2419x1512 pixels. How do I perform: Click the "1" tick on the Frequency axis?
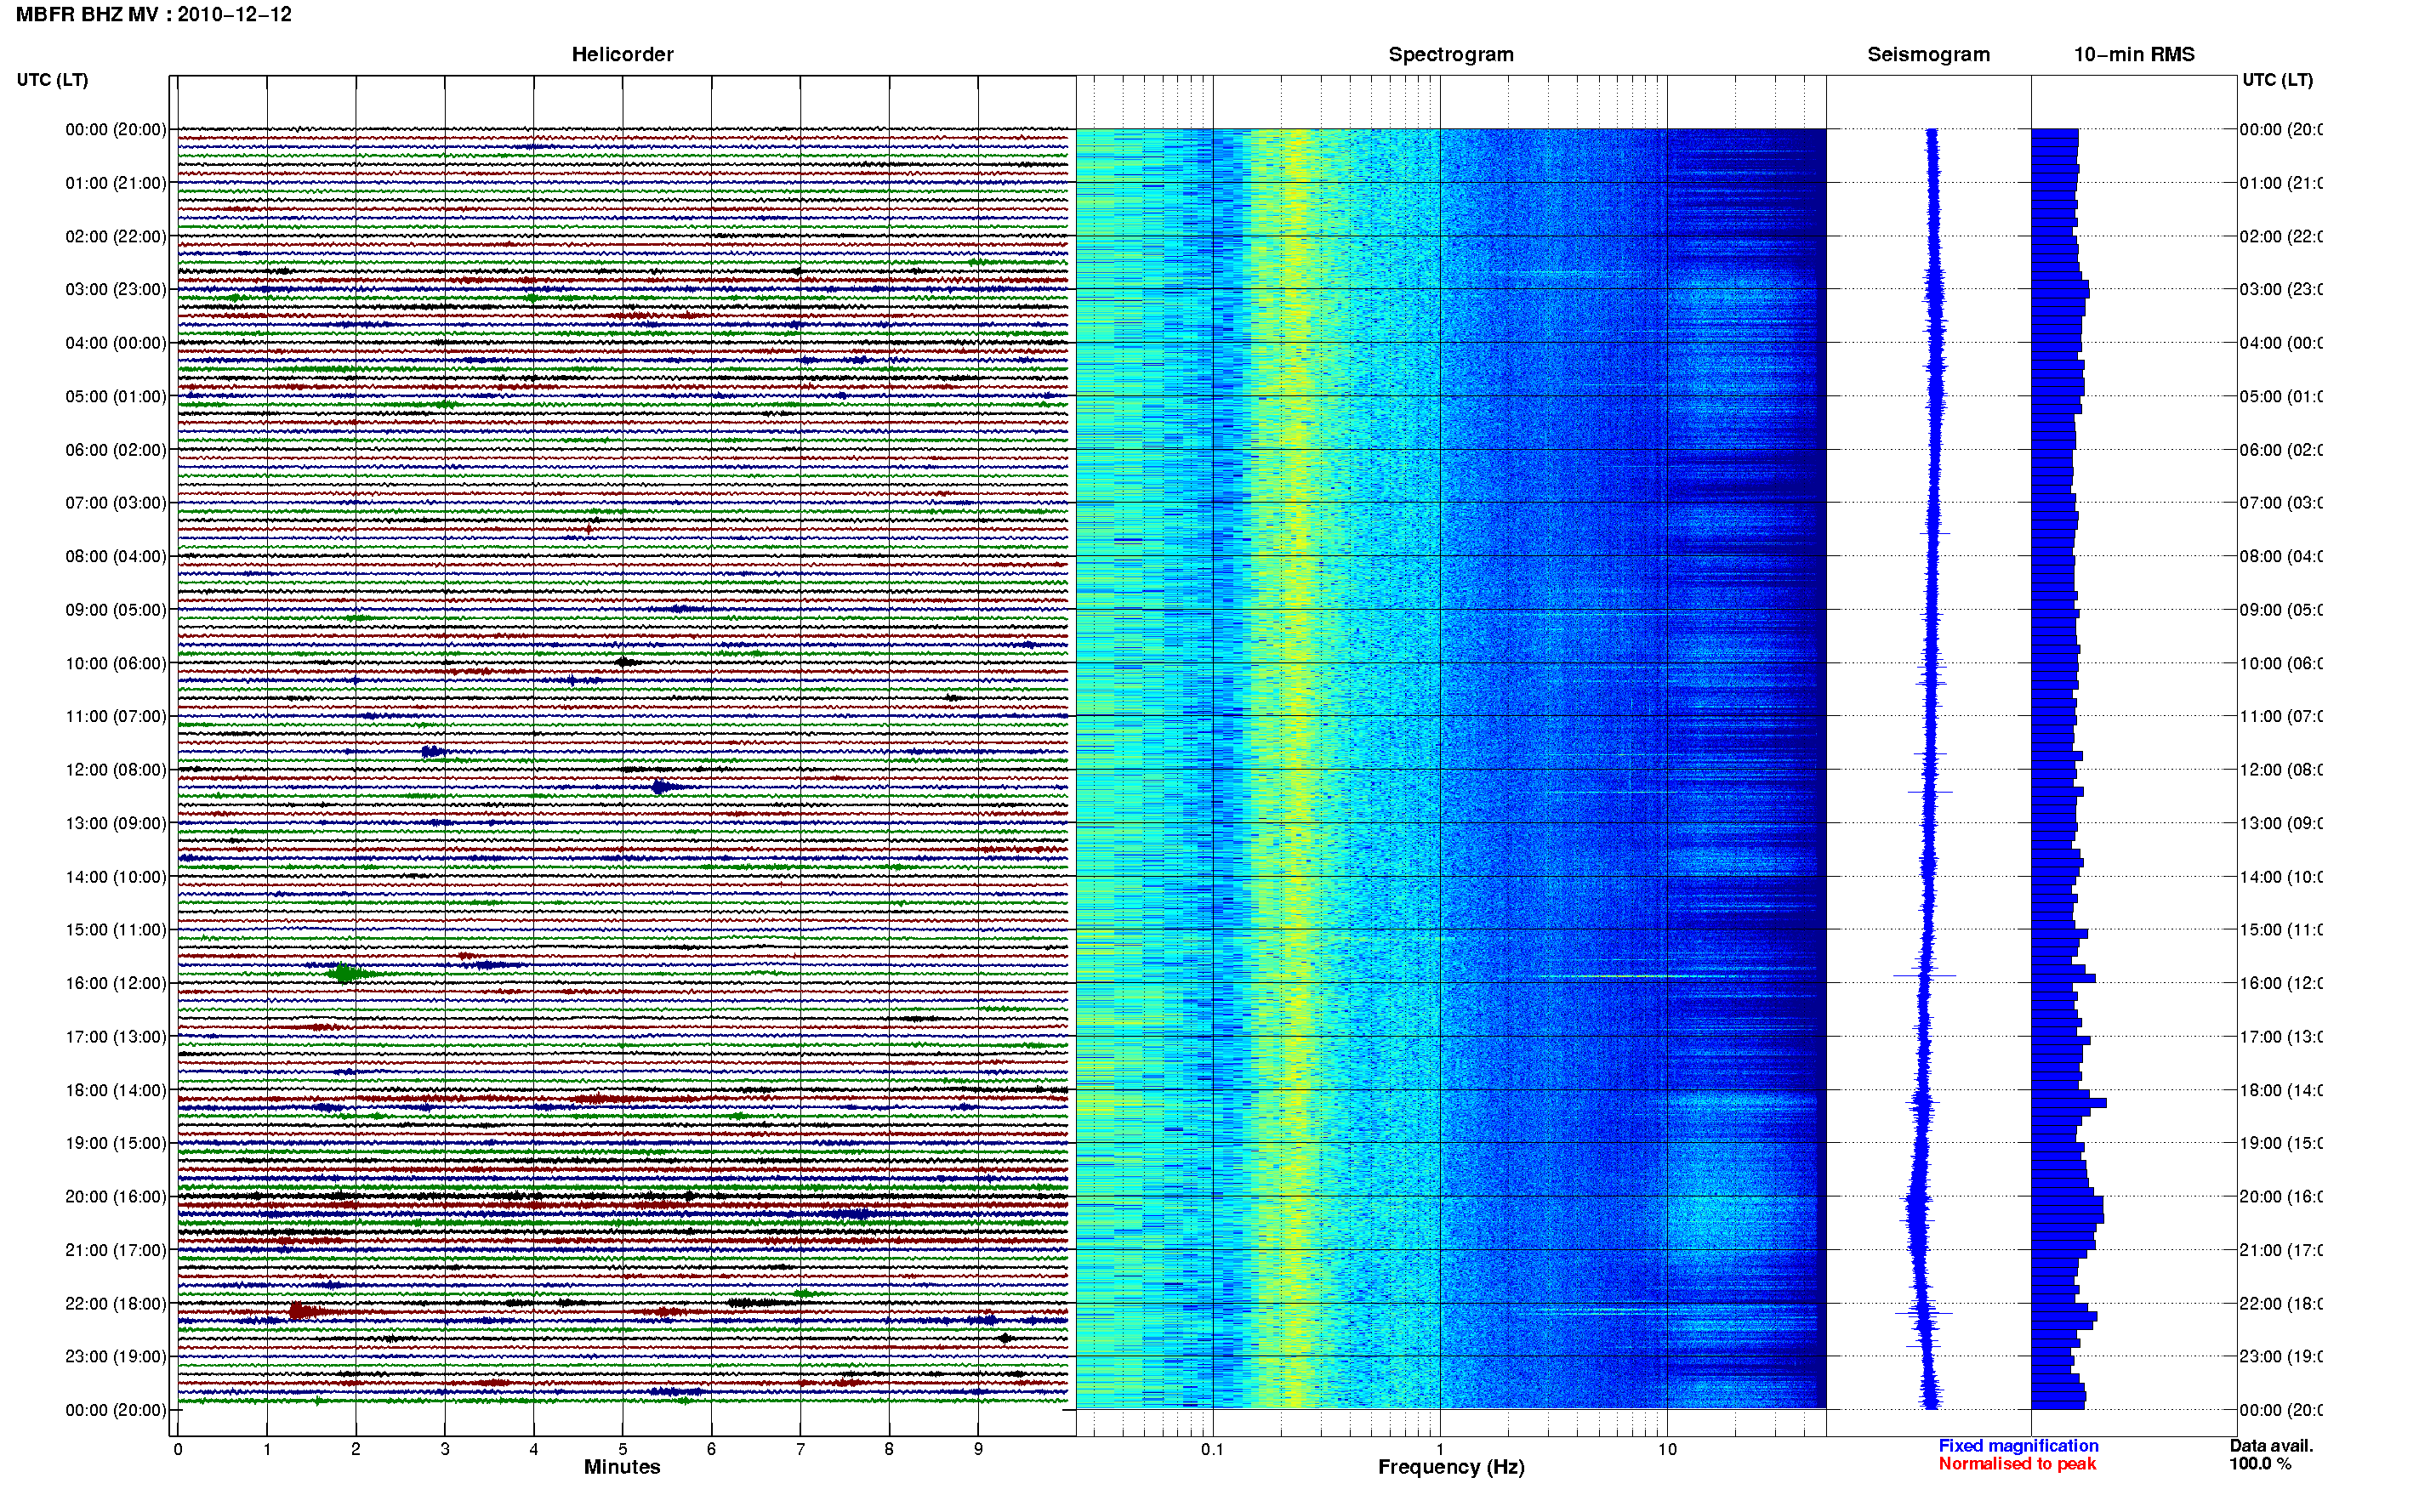tap(1440, 1449)
